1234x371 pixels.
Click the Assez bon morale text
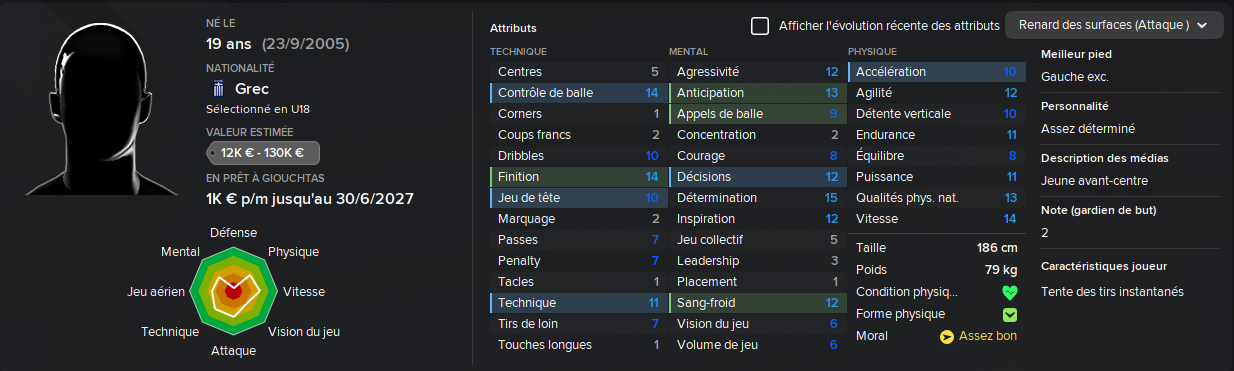click(x=988, y=337)
